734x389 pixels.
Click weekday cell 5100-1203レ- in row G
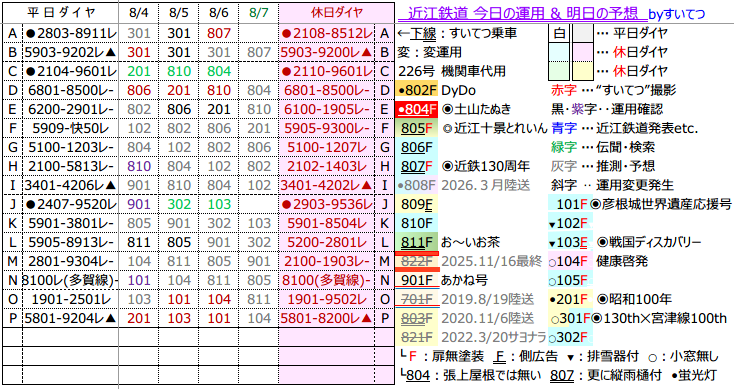pos(70,147)
